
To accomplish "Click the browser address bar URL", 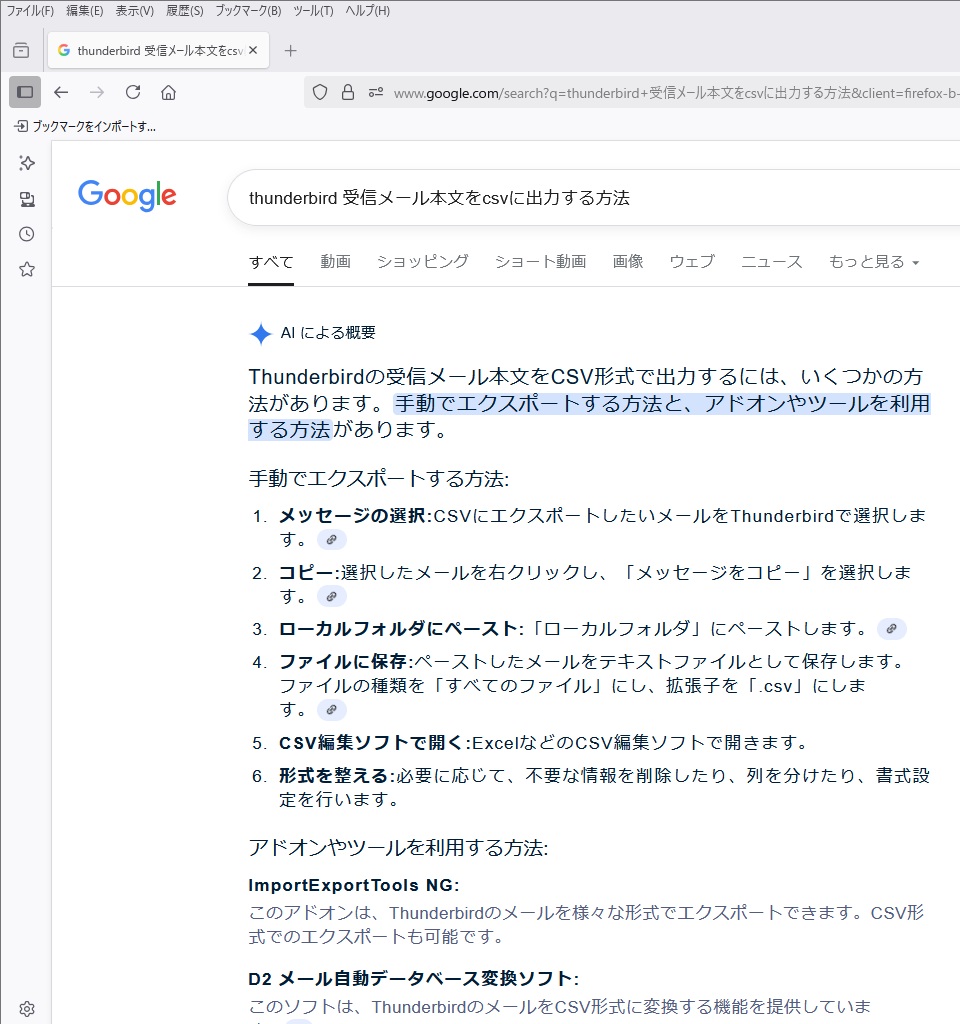I will click(x=676, y=93).
